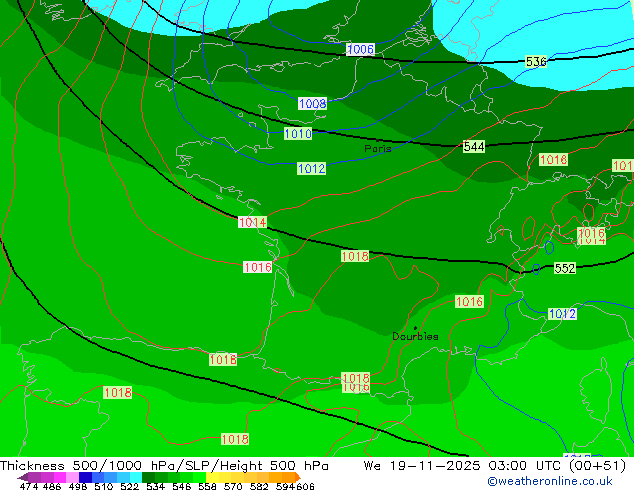634x490 pixels.
Task: Select the blue 1010 isobar label
Action: pos(298,133)
